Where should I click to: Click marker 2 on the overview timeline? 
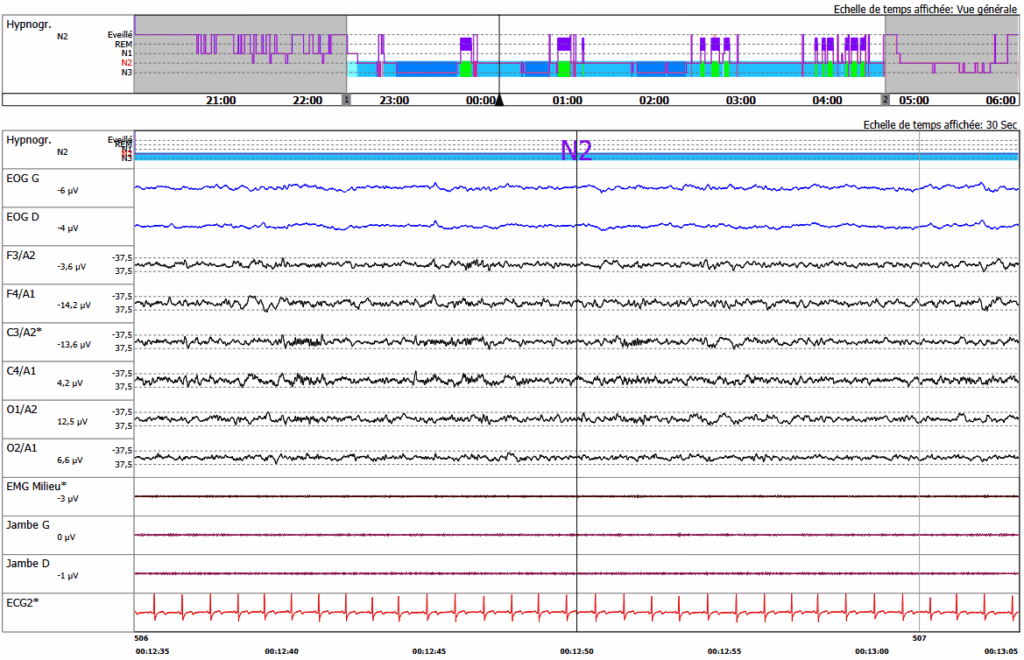tap(884, 100)
